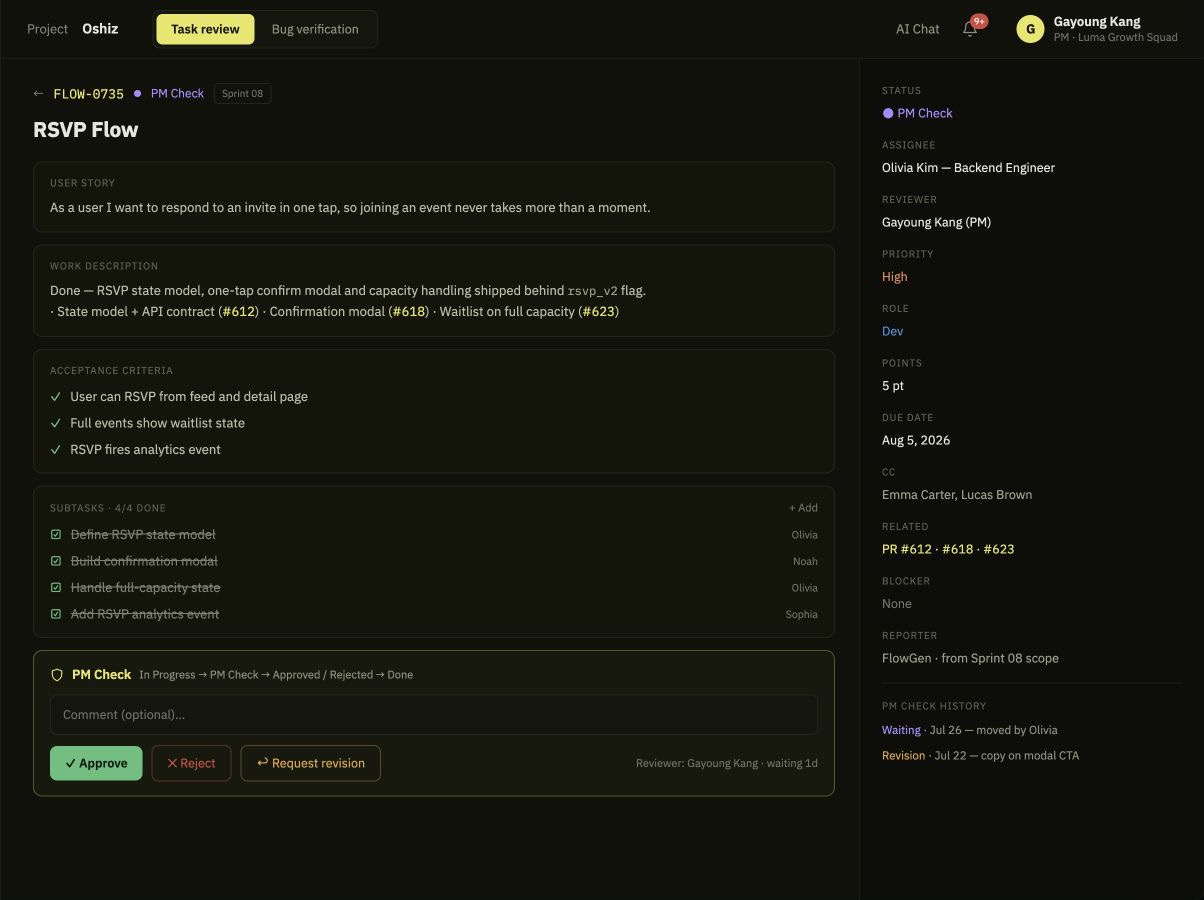
Task: Click the 9+ notification badge
Action: (x=979, y=21)
